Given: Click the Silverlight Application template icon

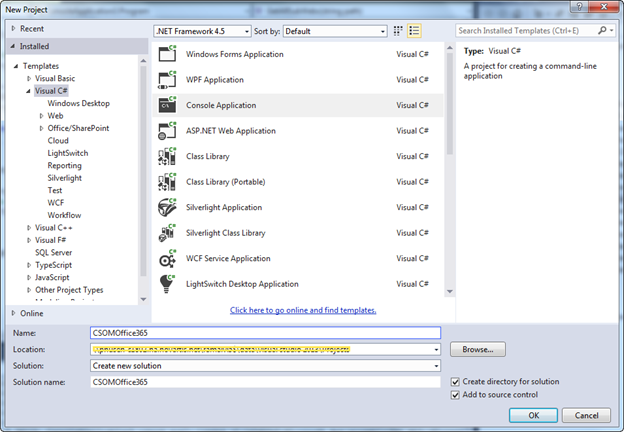Looking at the screenshot, I should pyautogui.click(x=167, y=207).
